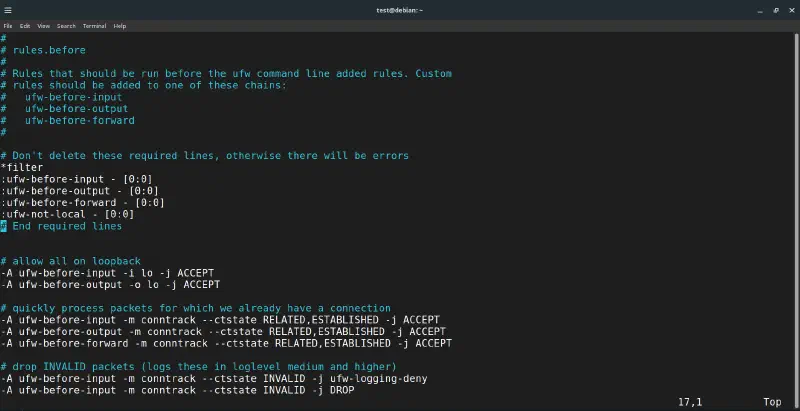Click the 'ufw-before-output -o lo -j ACCEPT' line

[110, 285]
